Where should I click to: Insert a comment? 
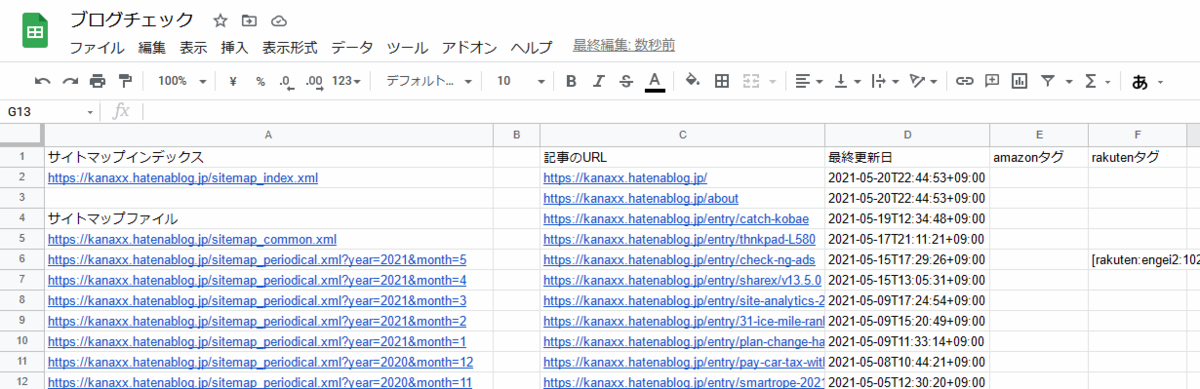click(x=992, y=81)
